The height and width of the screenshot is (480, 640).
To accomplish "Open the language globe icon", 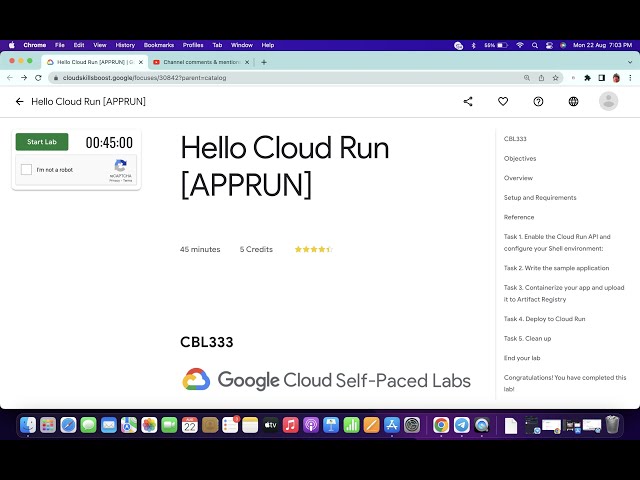I will click(573, 102).
